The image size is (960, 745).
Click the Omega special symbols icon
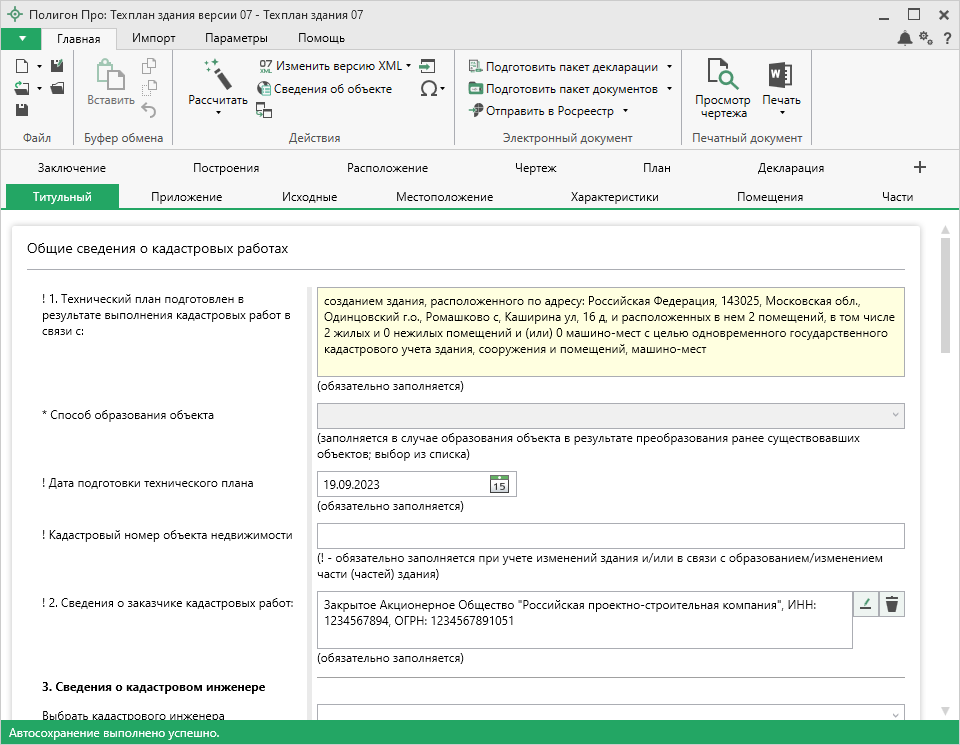pyautogui.click(x=428, y=89)
